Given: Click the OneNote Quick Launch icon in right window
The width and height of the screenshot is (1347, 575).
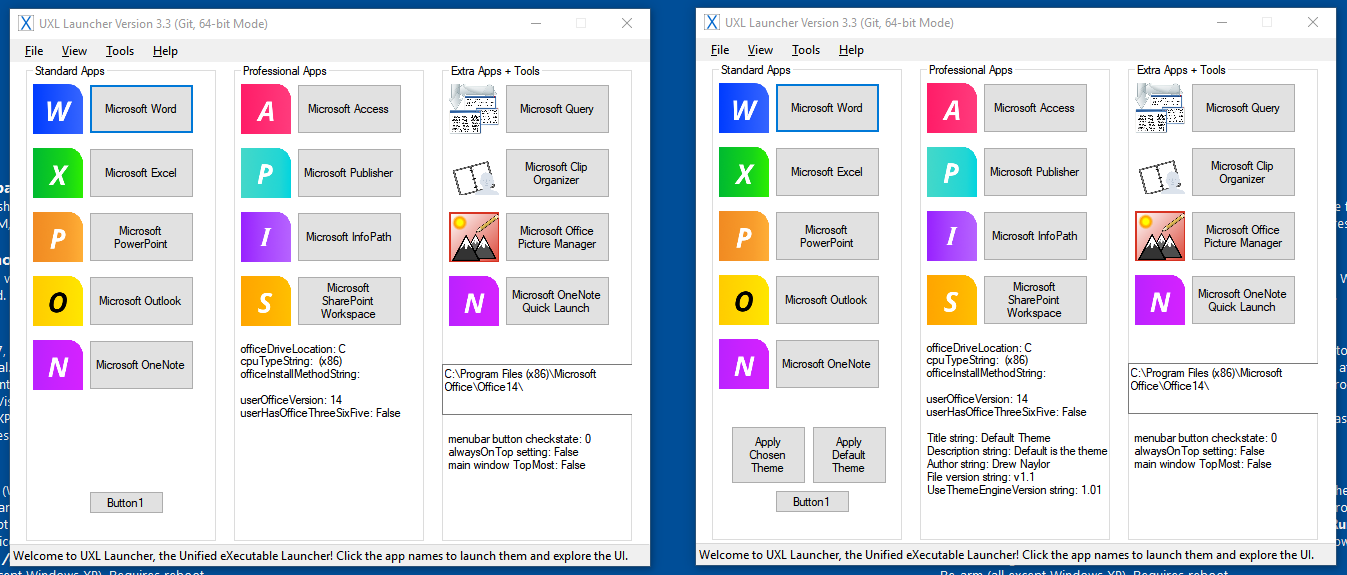Looking at the screenshot, I should pyautogui.click(x=1160, y=300).
